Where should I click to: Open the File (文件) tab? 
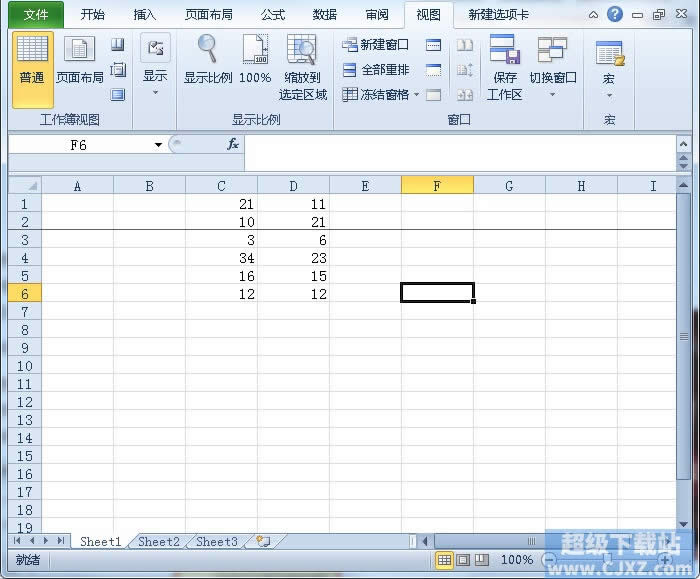point(36,15)
